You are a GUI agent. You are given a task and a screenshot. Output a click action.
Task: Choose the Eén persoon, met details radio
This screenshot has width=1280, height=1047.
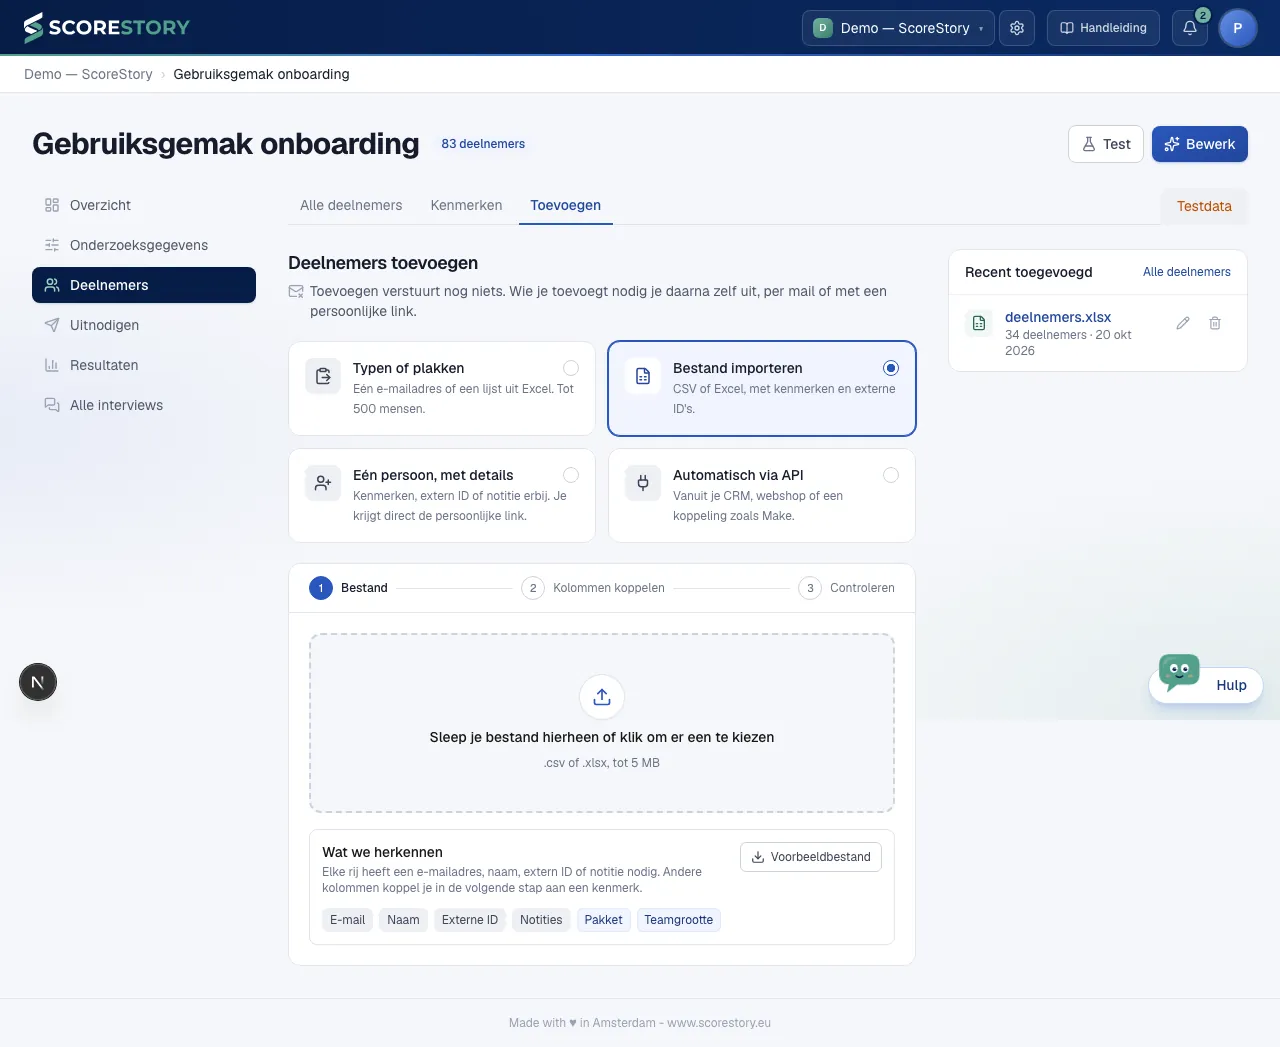point(571,475)
